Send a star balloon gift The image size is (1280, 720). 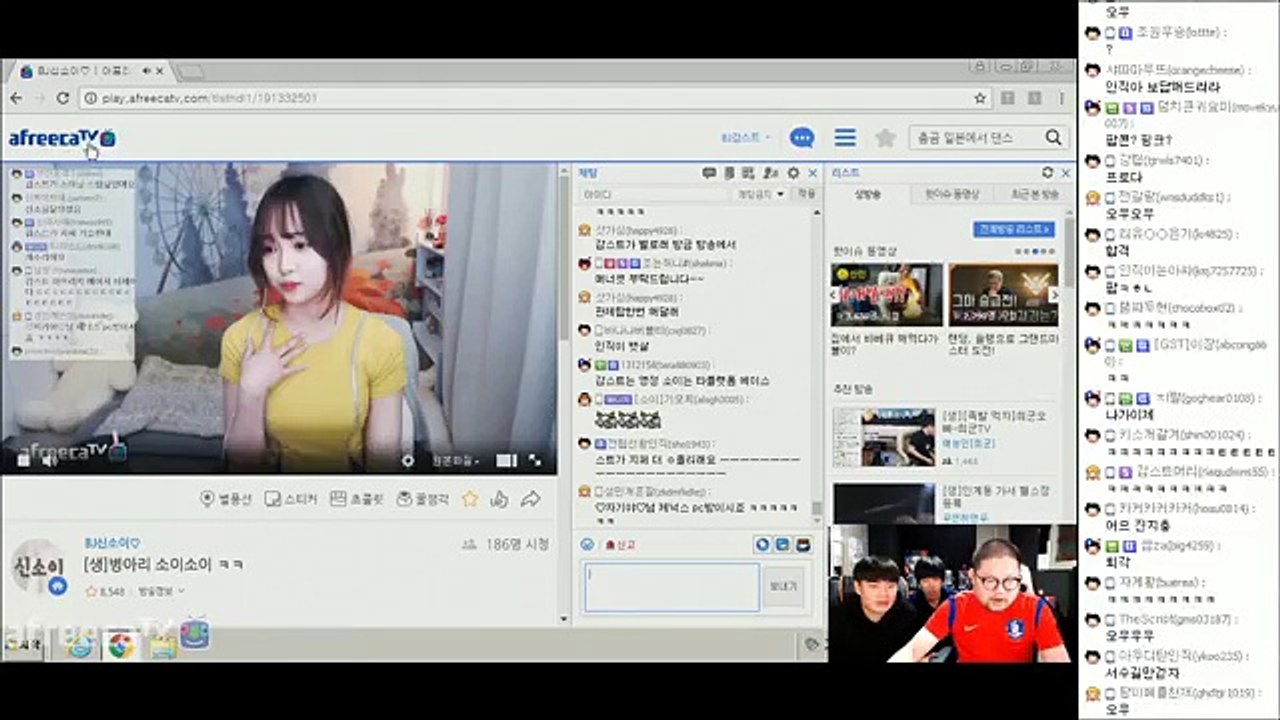[226, 498]
